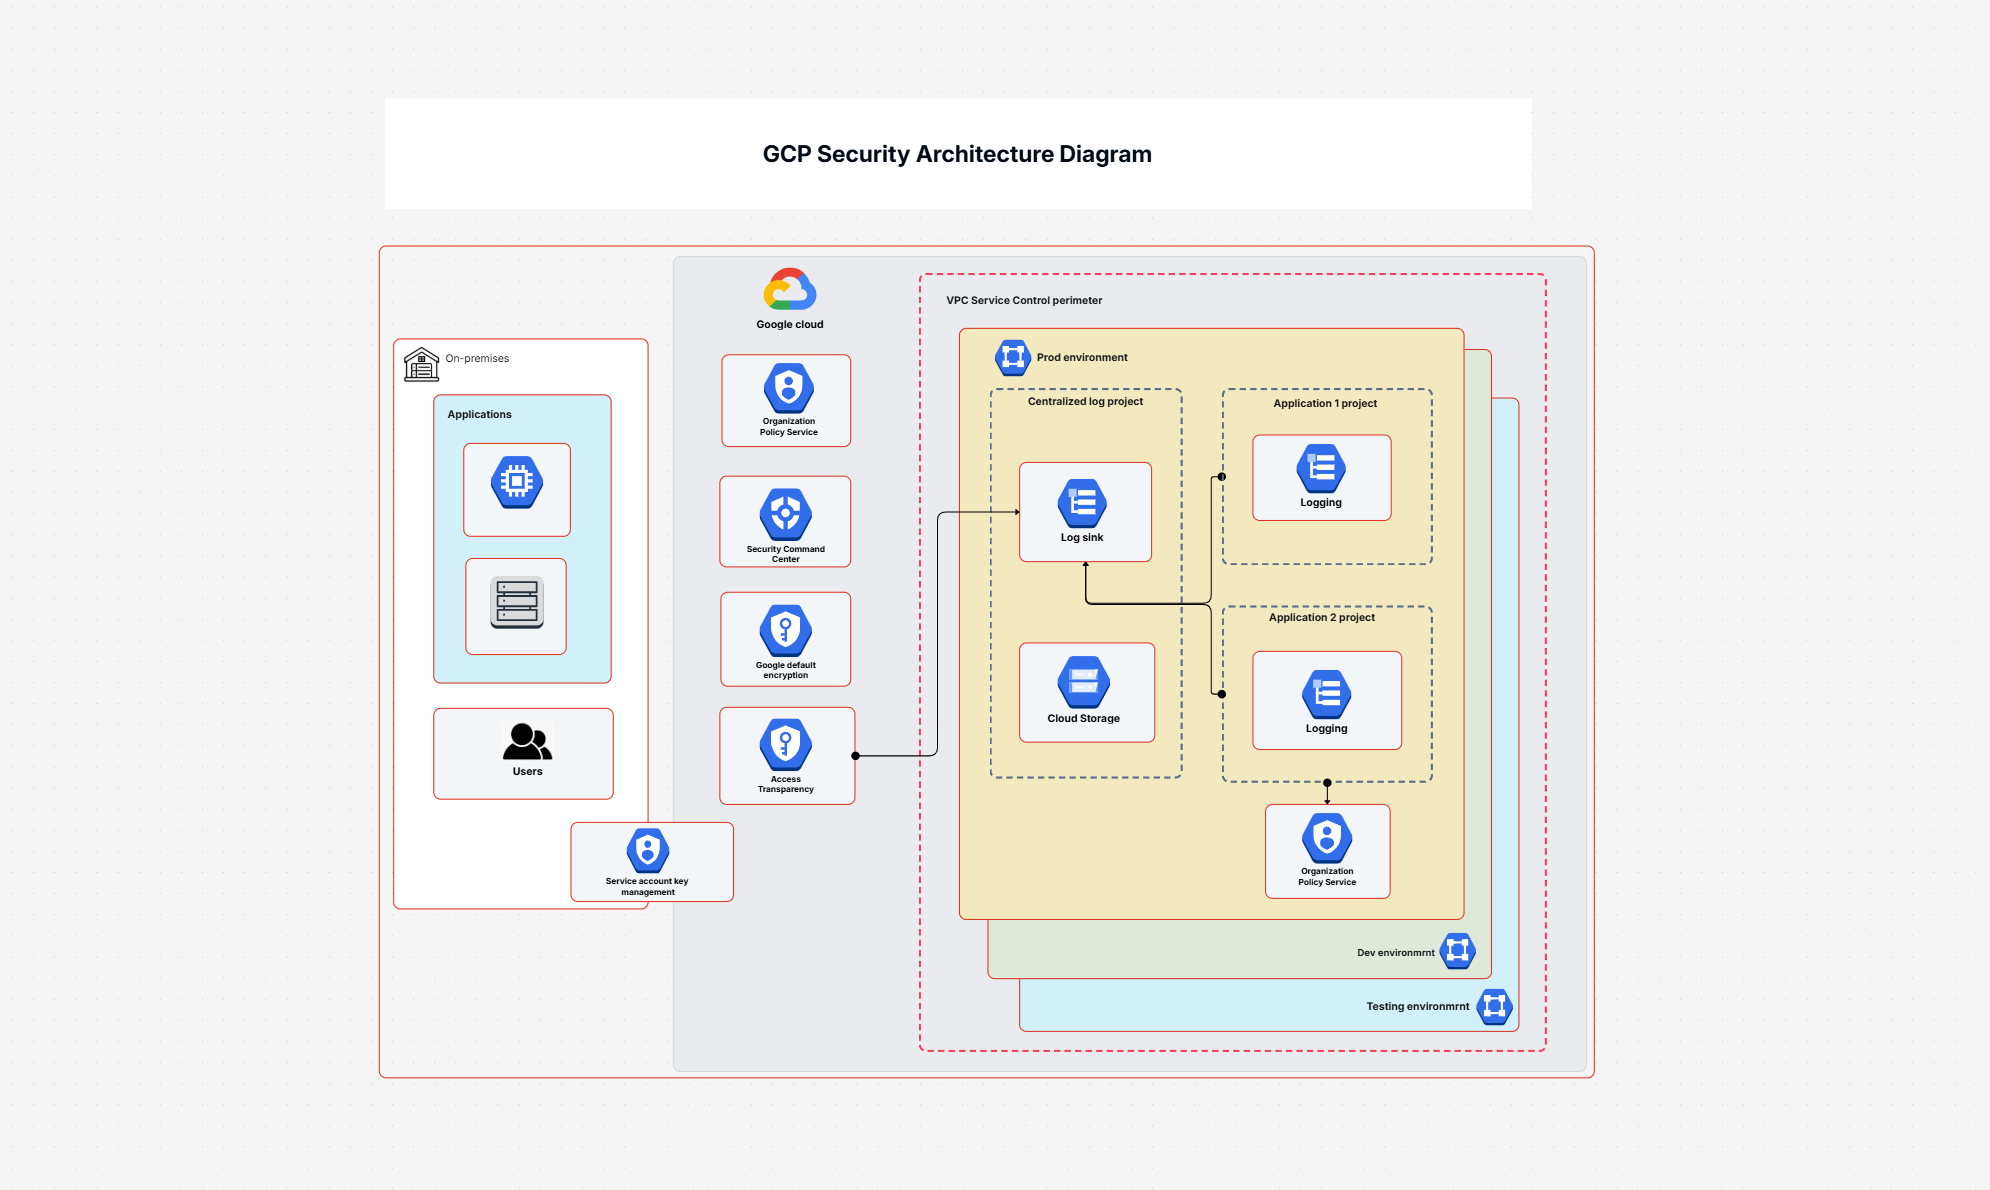Click the GCP Security Architecture Diagram title

tap(957, 154)
